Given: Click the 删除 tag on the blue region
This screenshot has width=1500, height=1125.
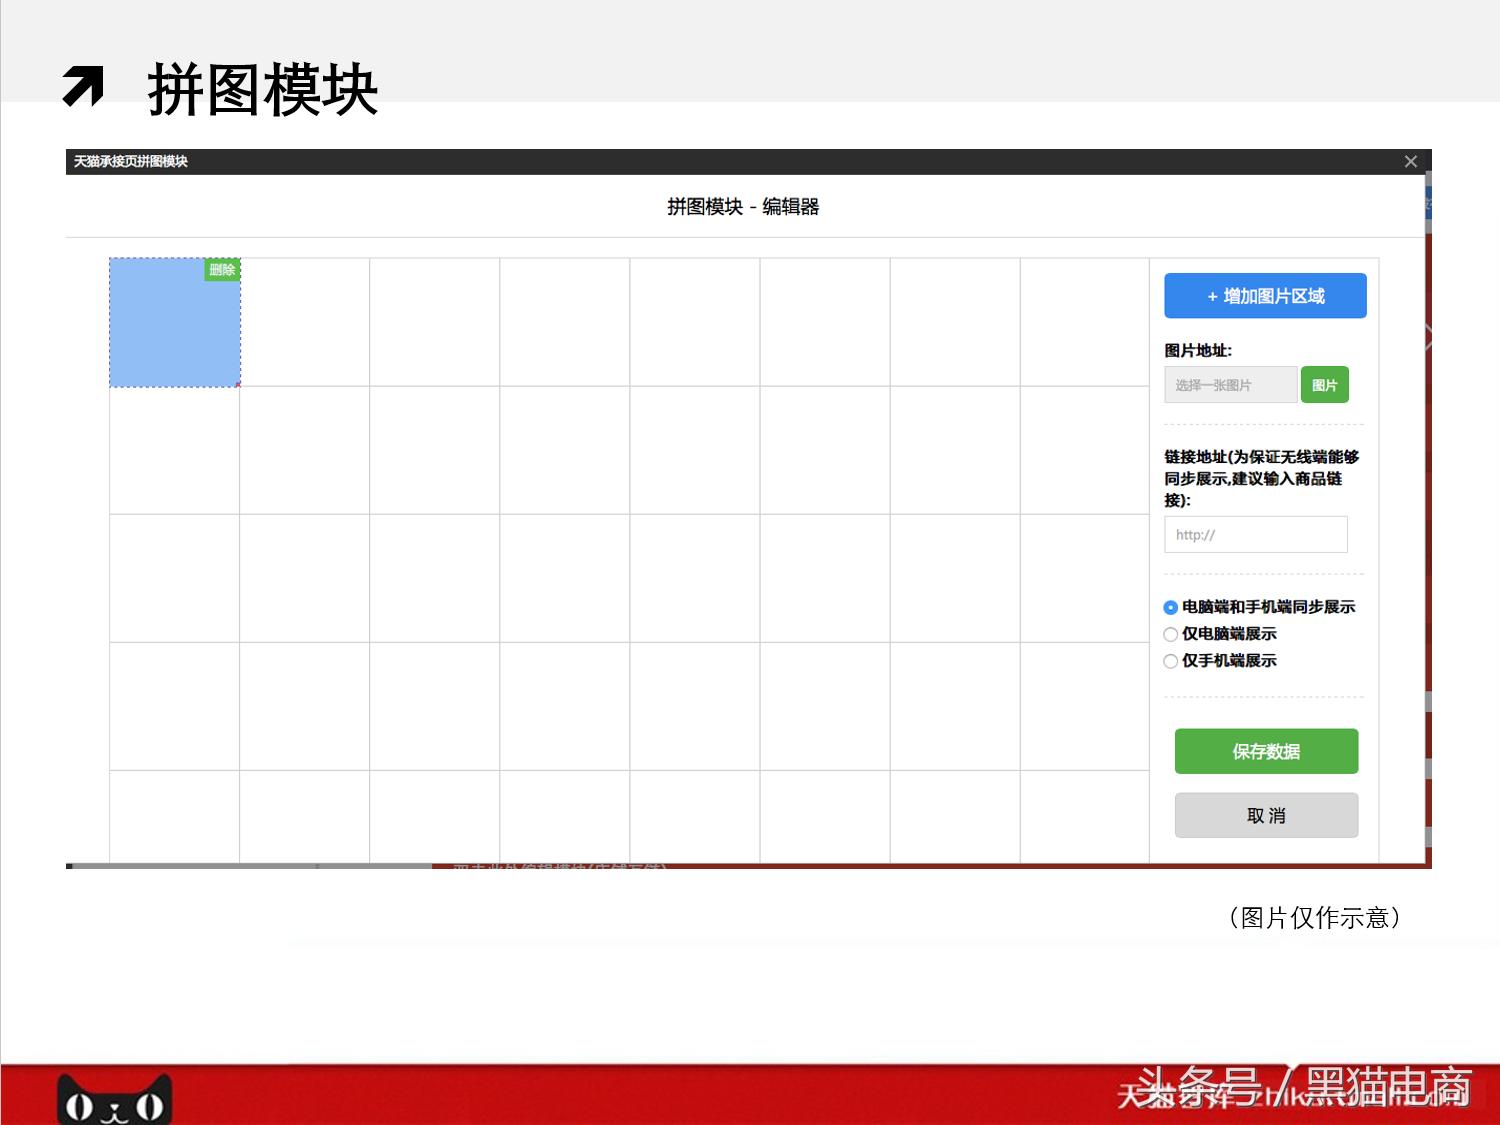Looking at the screenshot, I should coord(221,269).
